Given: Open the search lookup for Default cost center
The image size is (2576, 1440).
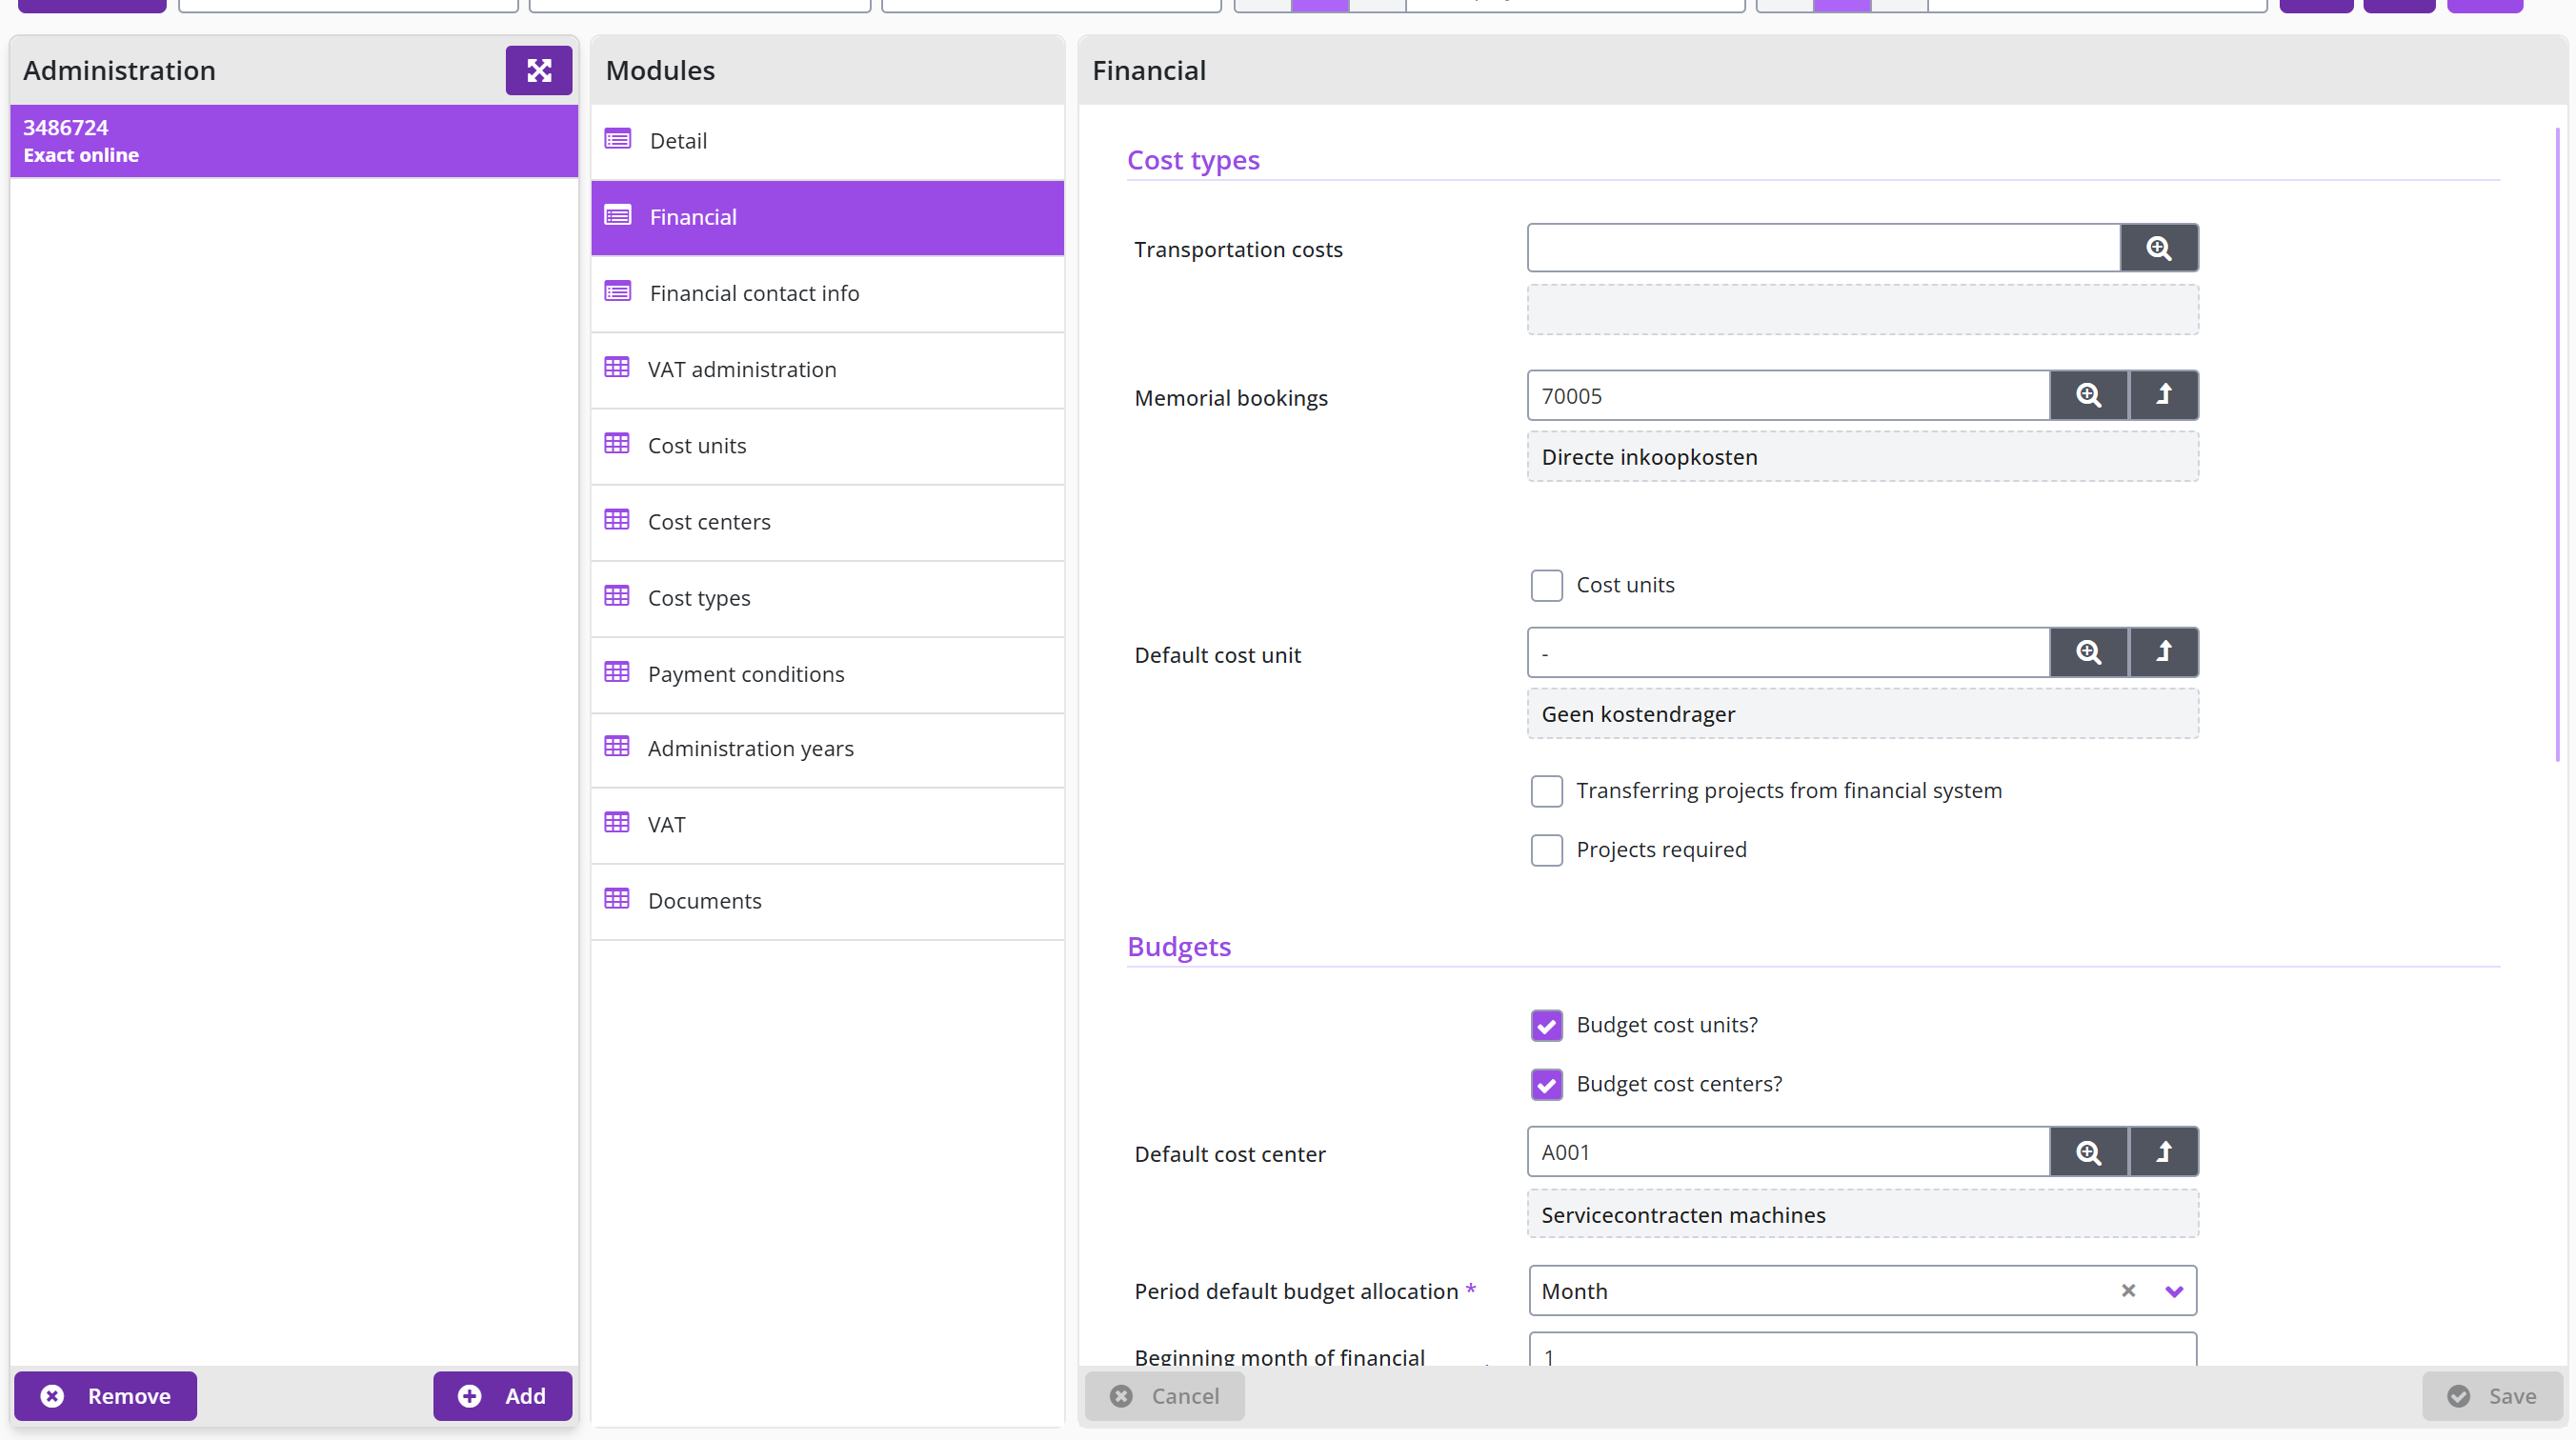Looking at the screenshot, I should (2088, 1152).
